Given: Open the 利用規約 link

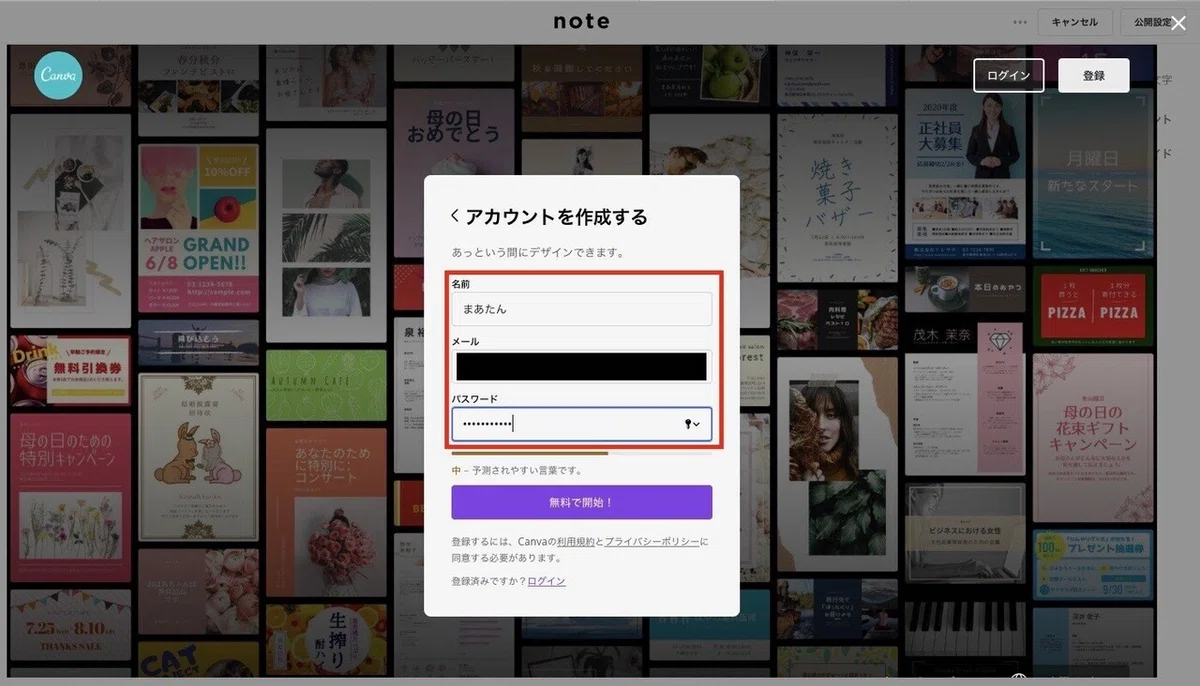Looking at the screenshot, I should click(x=576, y=541).
